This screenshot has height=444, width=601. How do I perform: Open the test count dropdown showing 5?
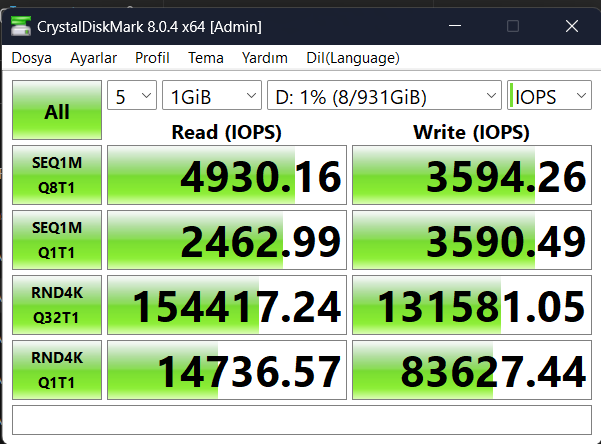coord(132,95)
